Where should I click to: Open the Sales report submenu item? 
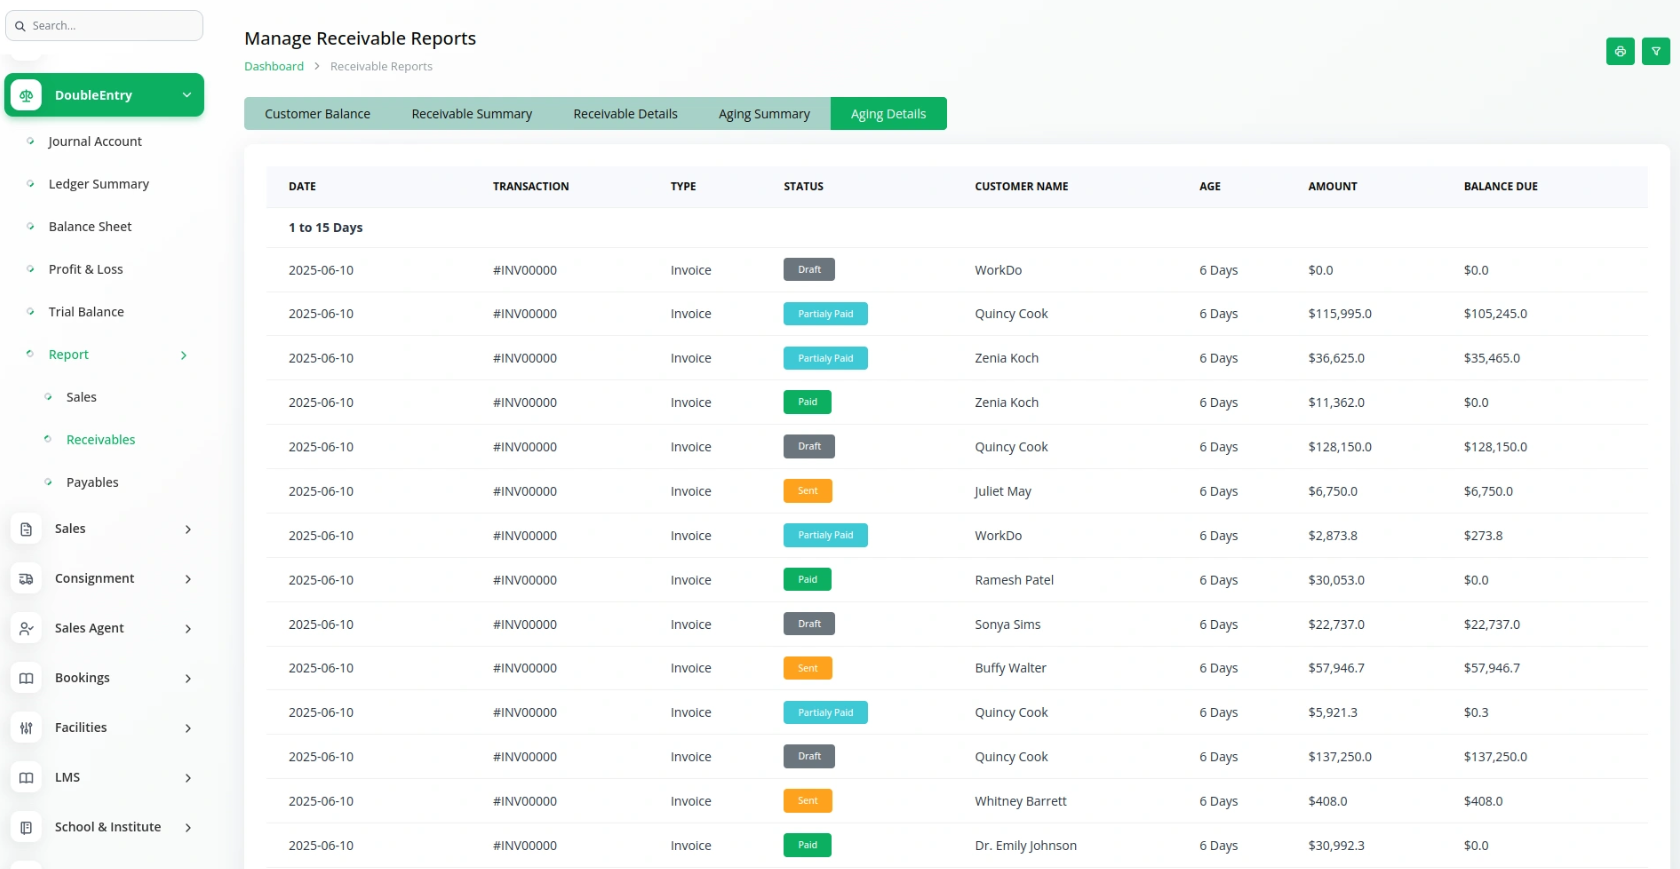tap(81, 397)
